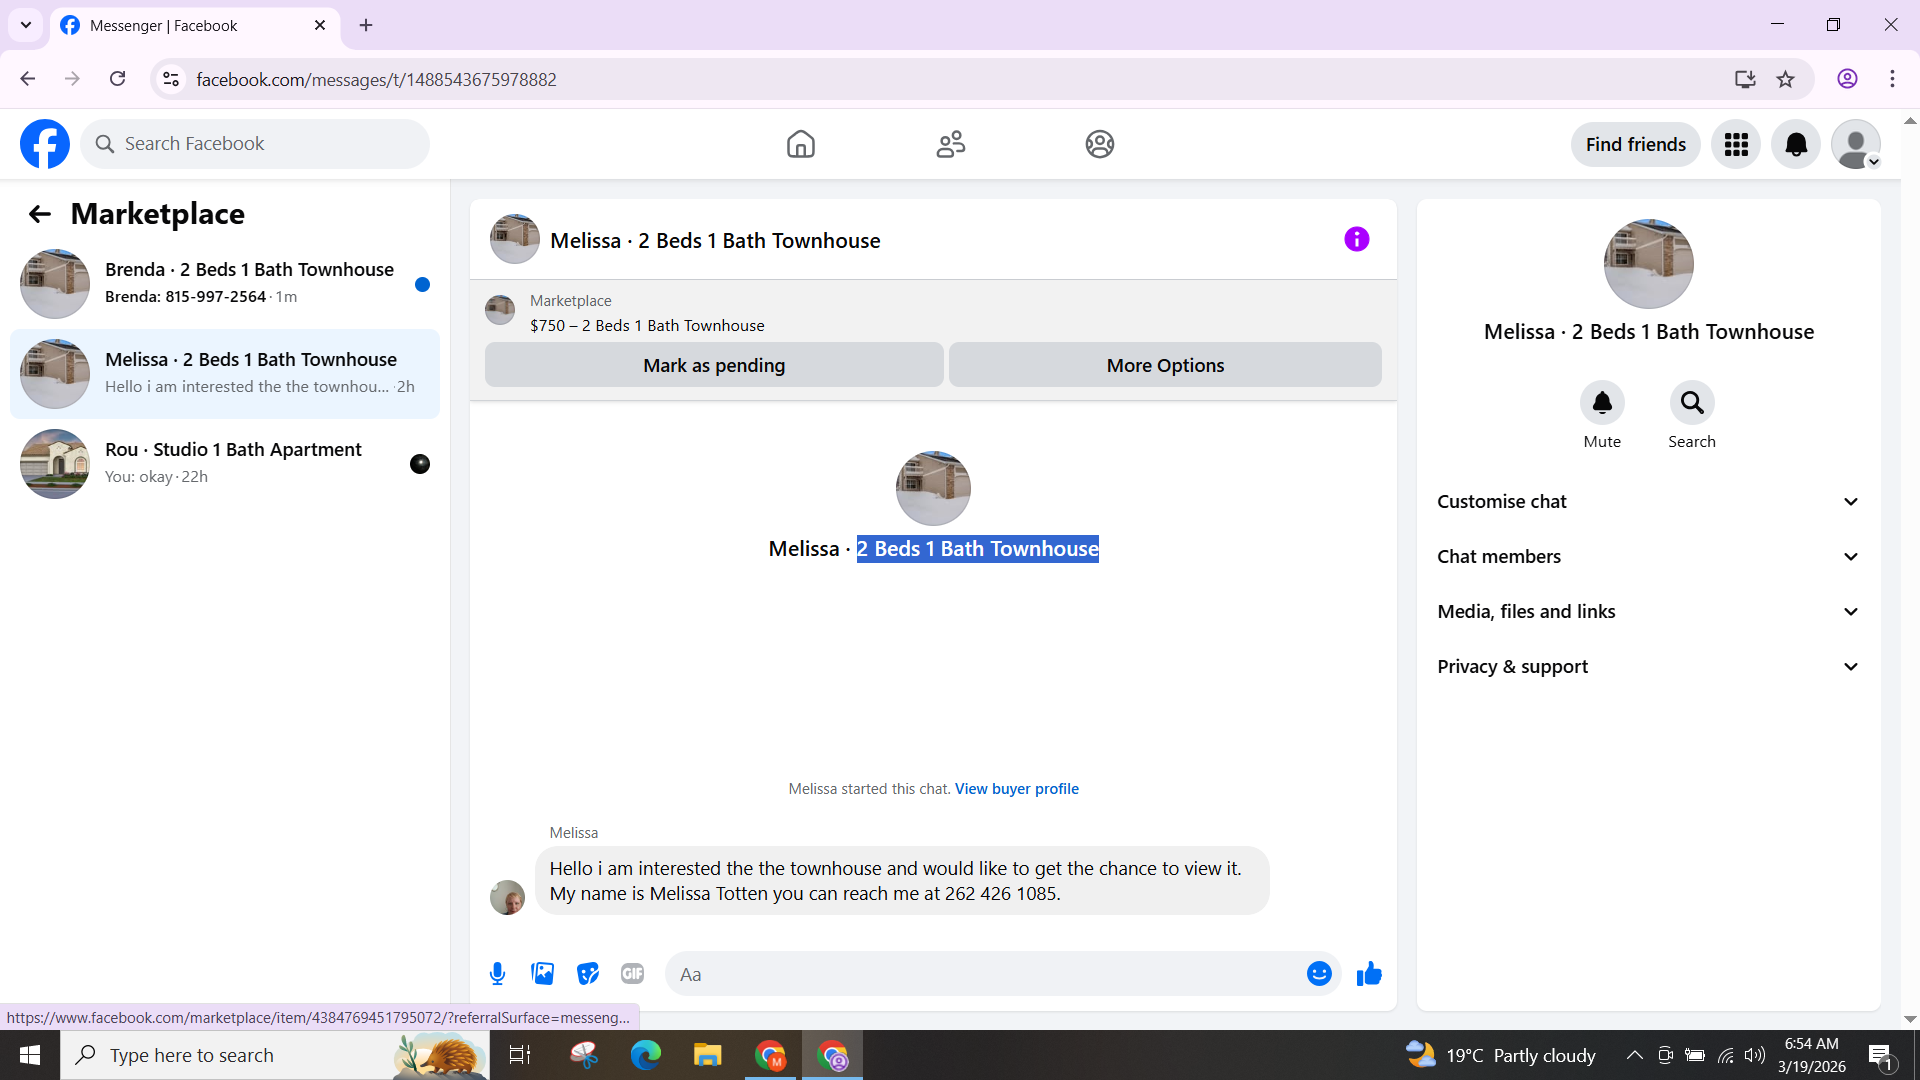1920x1080 pixels.
Task: Click the Mark as pending button
Action: coord(714,365)
